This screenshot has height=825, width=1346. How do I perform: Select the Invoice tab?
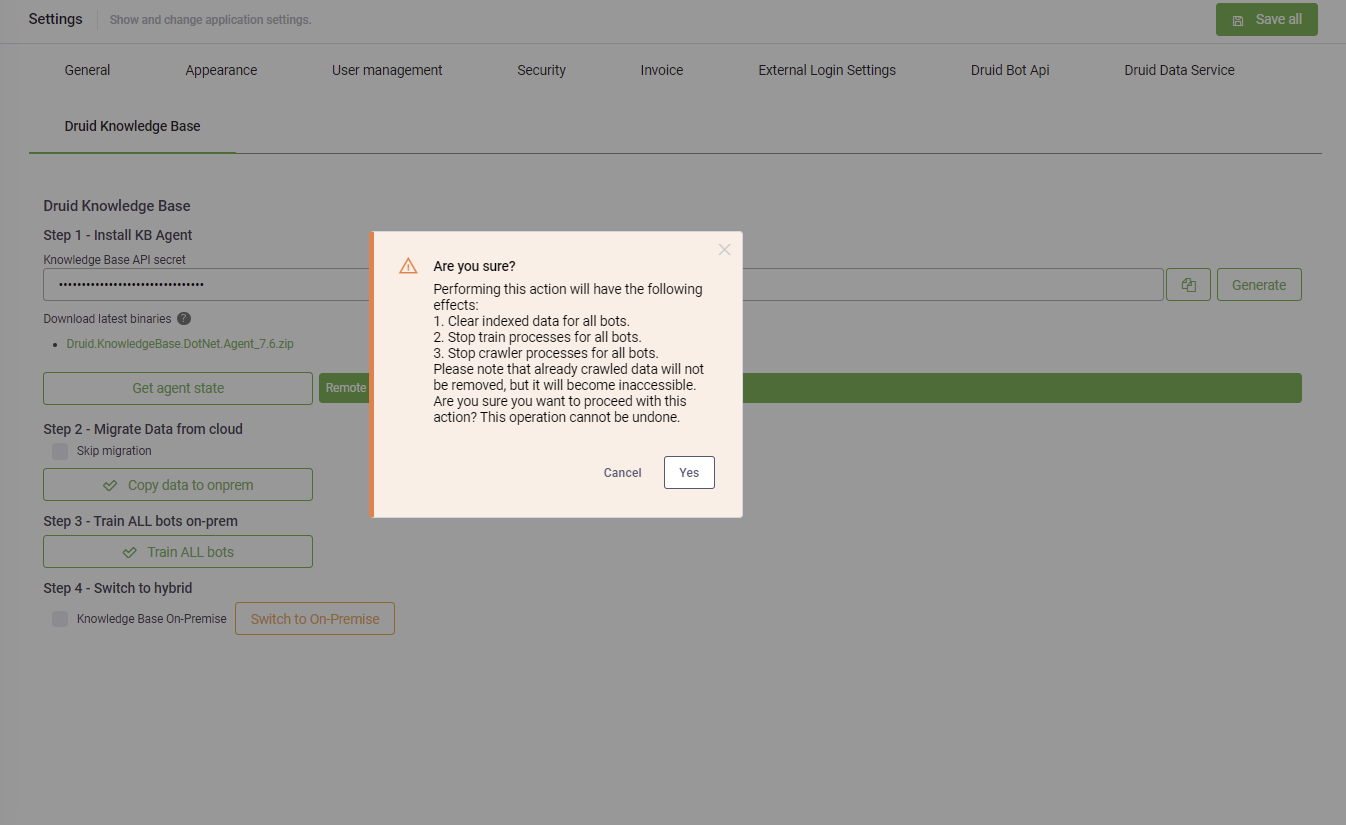(x=662, y=70)
